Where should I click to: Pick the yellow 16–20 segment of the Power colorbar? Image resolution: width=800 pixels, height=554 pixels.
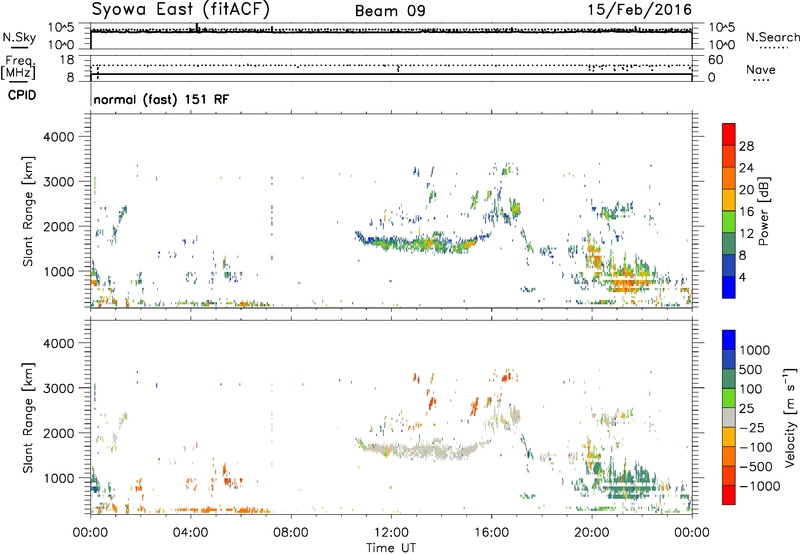729,200
